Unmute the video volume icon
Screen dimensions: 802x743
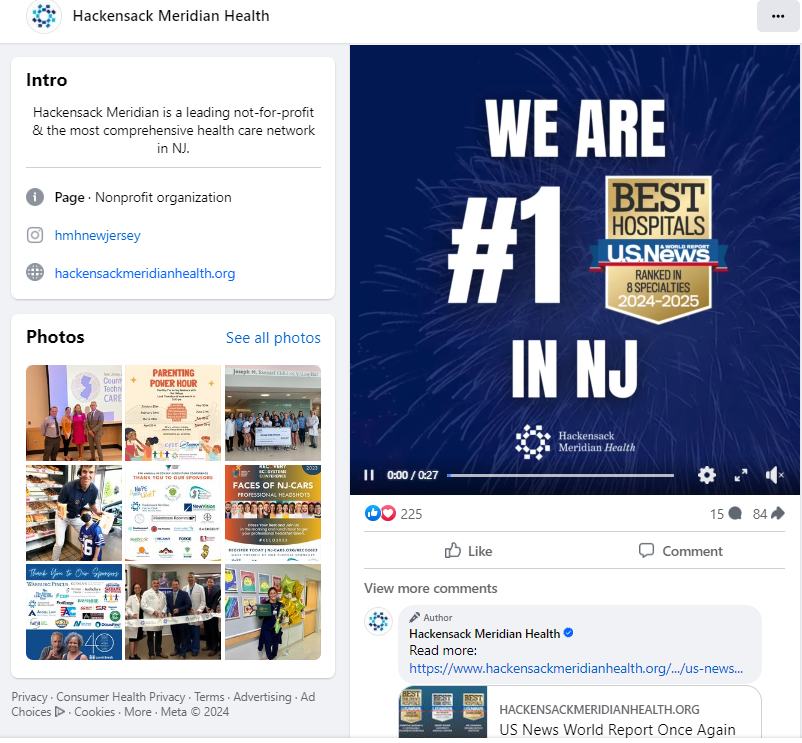[774, 475]
